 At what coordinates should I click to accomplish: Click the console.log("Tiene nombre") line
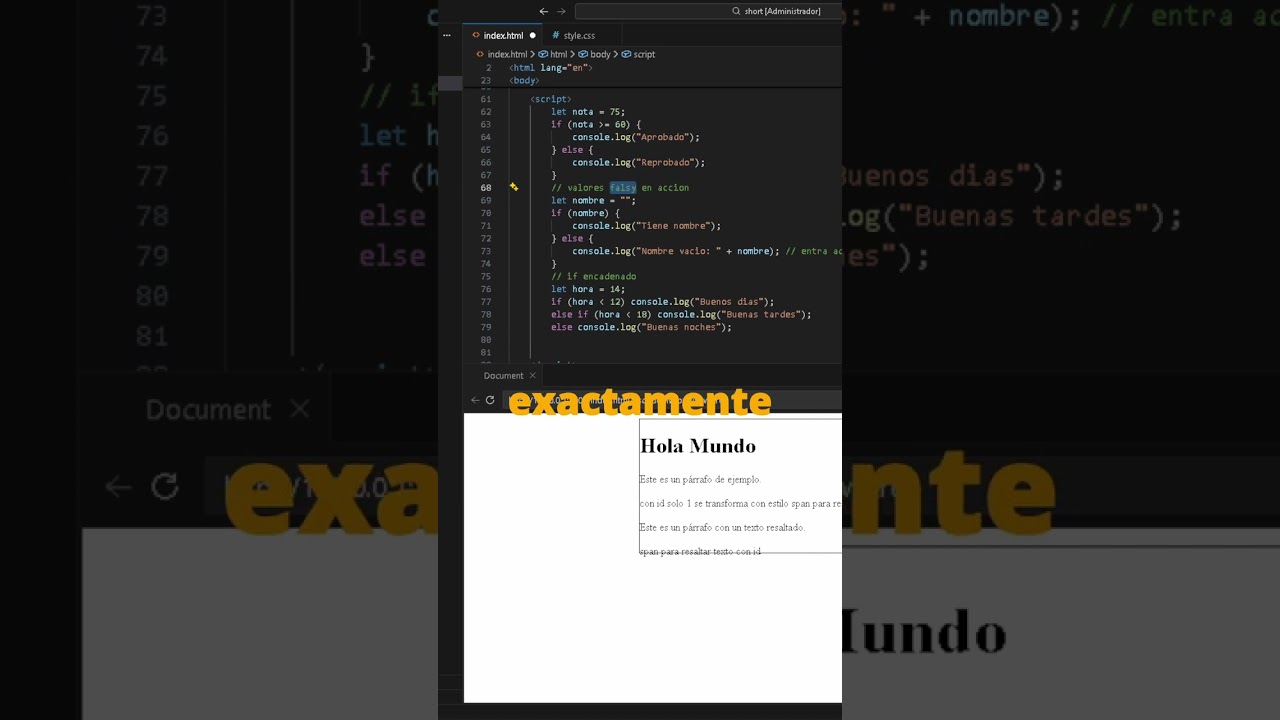[646, 226]
